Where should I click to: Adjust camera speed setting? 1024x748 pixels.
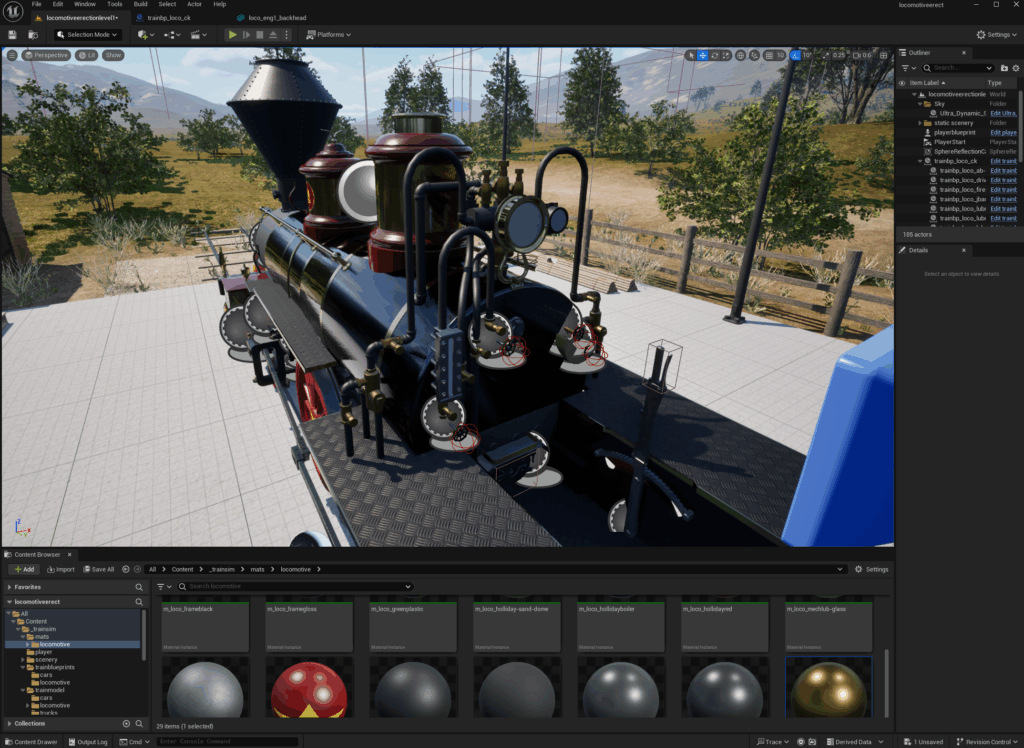pyautogui.click(x=863, y=56)
